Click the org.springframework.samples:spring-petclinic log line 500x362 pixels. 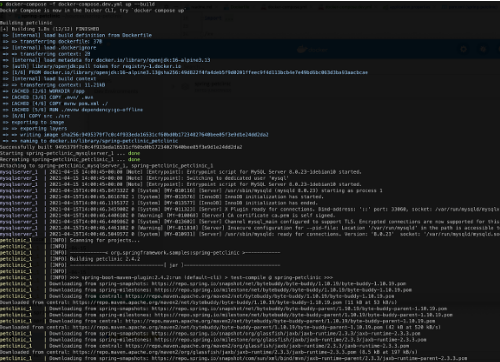tap(175, 253)
